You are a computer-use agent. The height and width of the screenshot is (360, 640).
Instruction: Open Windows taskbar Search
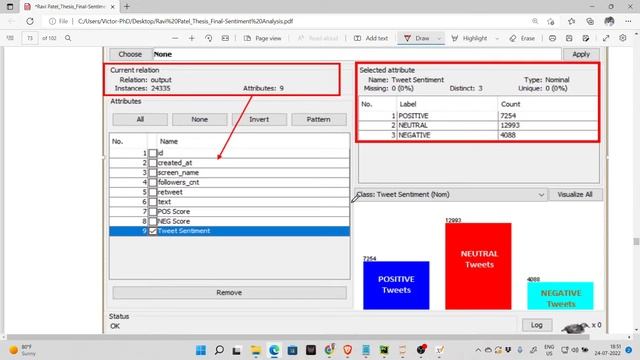coord(219,350)
